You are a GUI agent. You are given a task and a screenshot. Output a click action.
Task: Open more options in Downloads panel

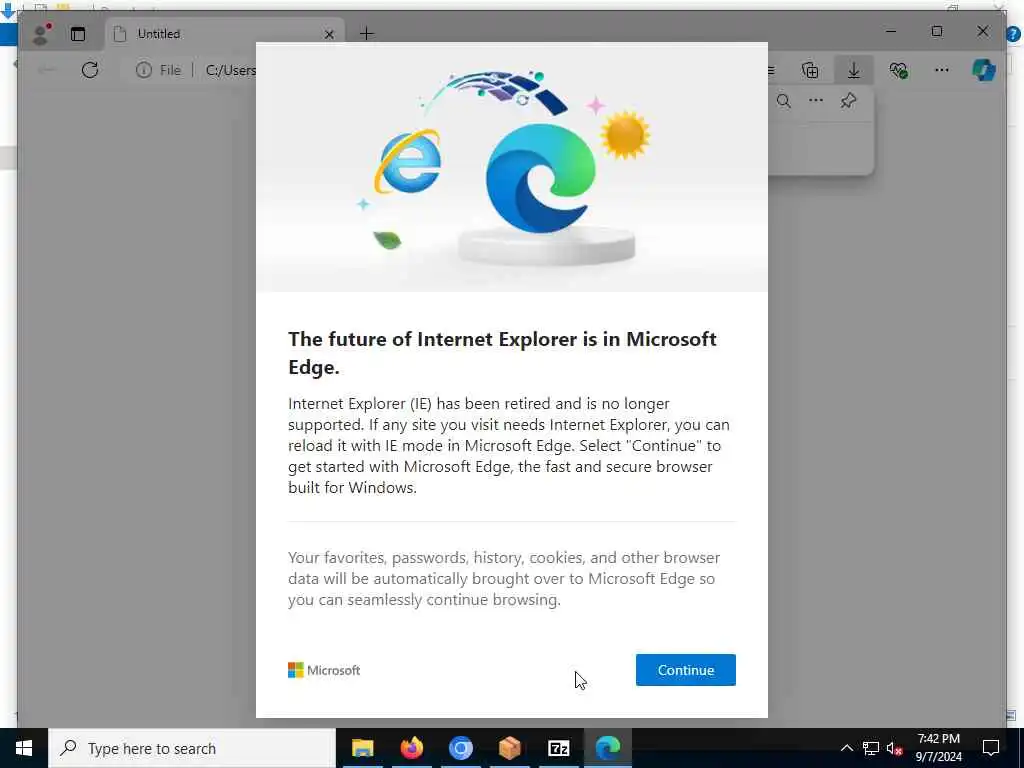click(x=816, y=101)
